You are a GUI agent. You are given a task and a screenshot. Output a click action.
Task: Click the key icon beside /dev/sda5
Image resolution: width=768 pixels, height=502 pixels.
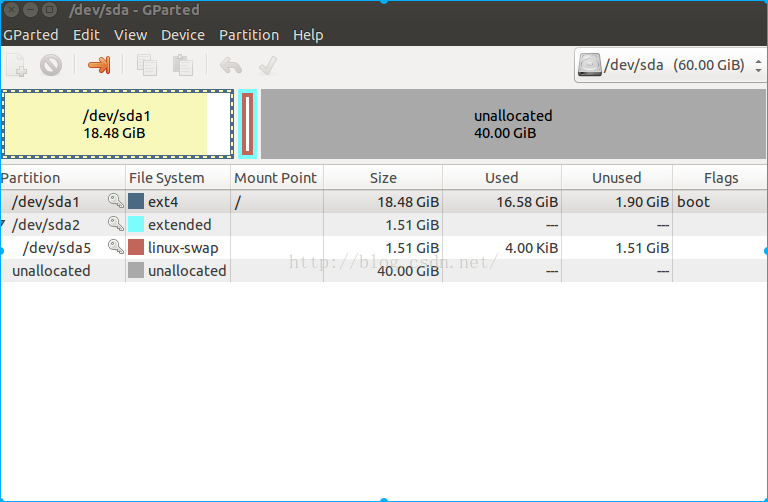click(116, 246)
